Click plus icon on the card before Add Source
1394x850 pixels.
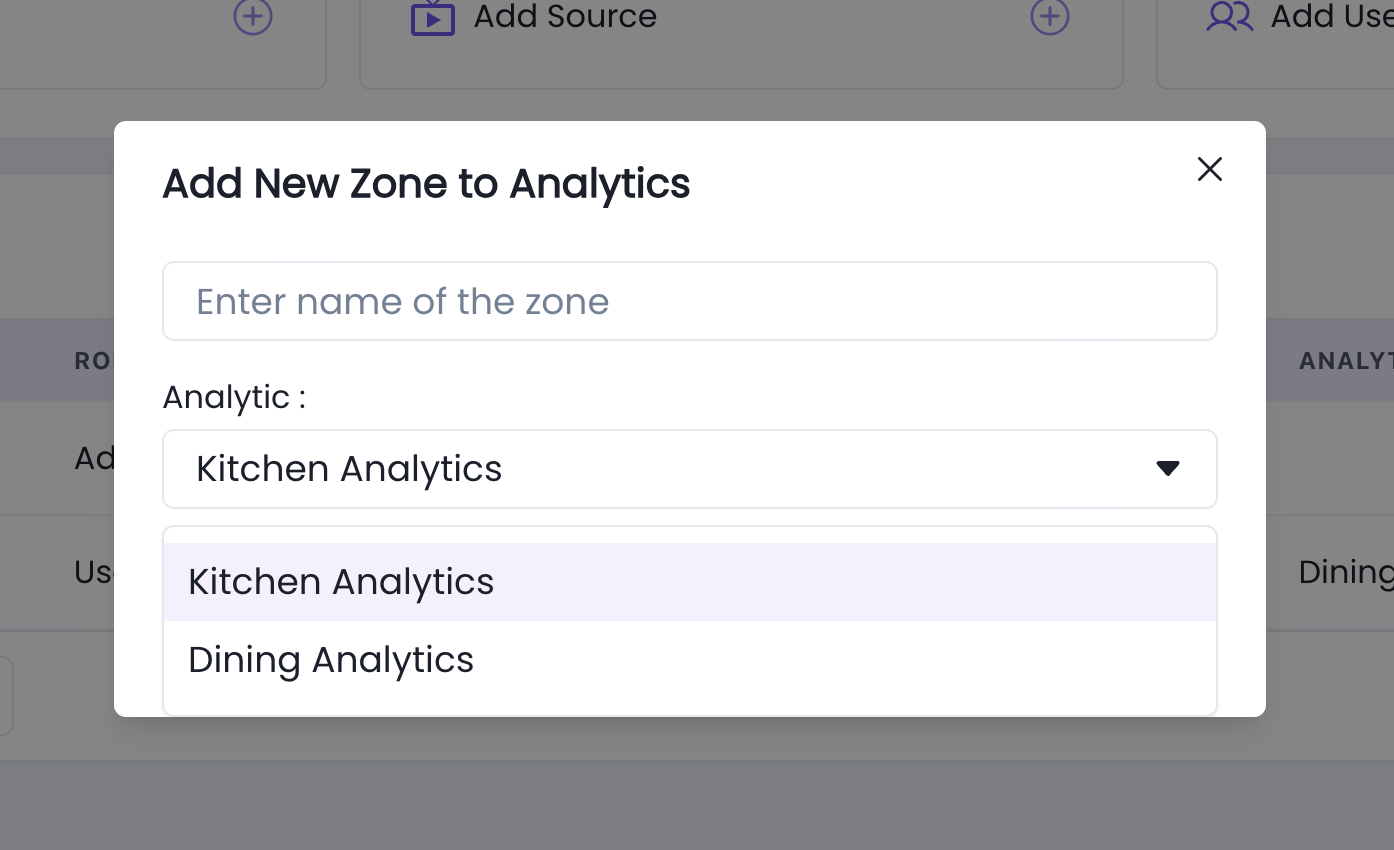pyautogui.click(x=253, y=16)
